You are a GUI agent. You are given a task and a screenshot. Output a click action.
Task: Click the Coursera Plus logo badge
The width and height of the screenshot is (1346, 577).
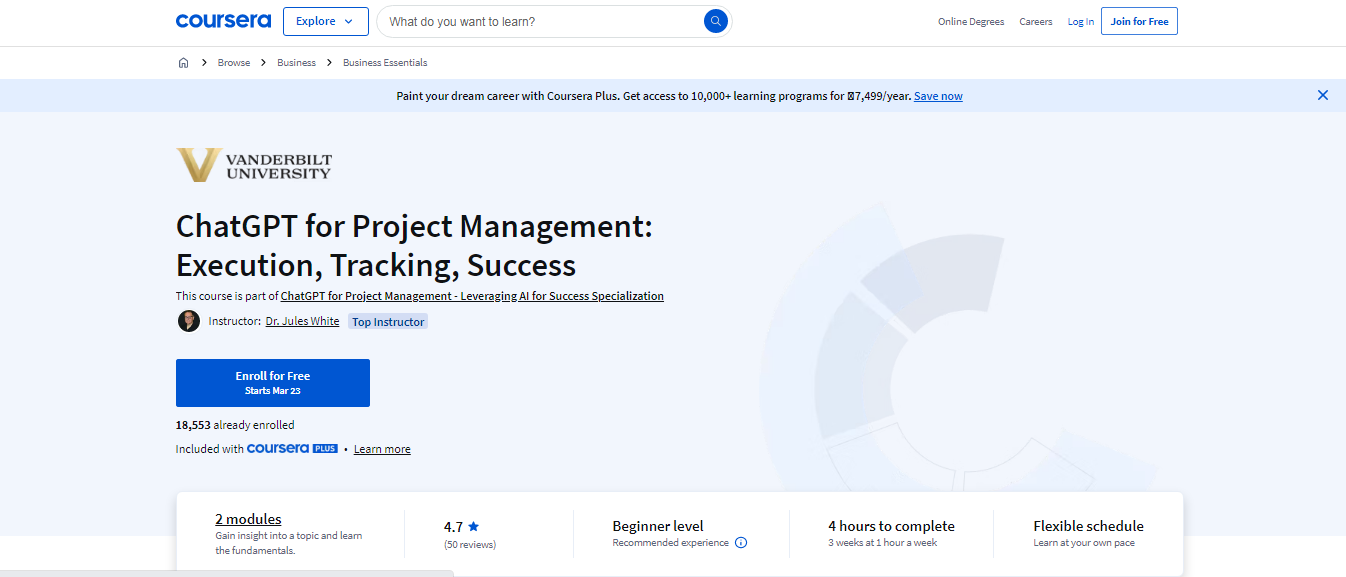click(x=292, y=449)
